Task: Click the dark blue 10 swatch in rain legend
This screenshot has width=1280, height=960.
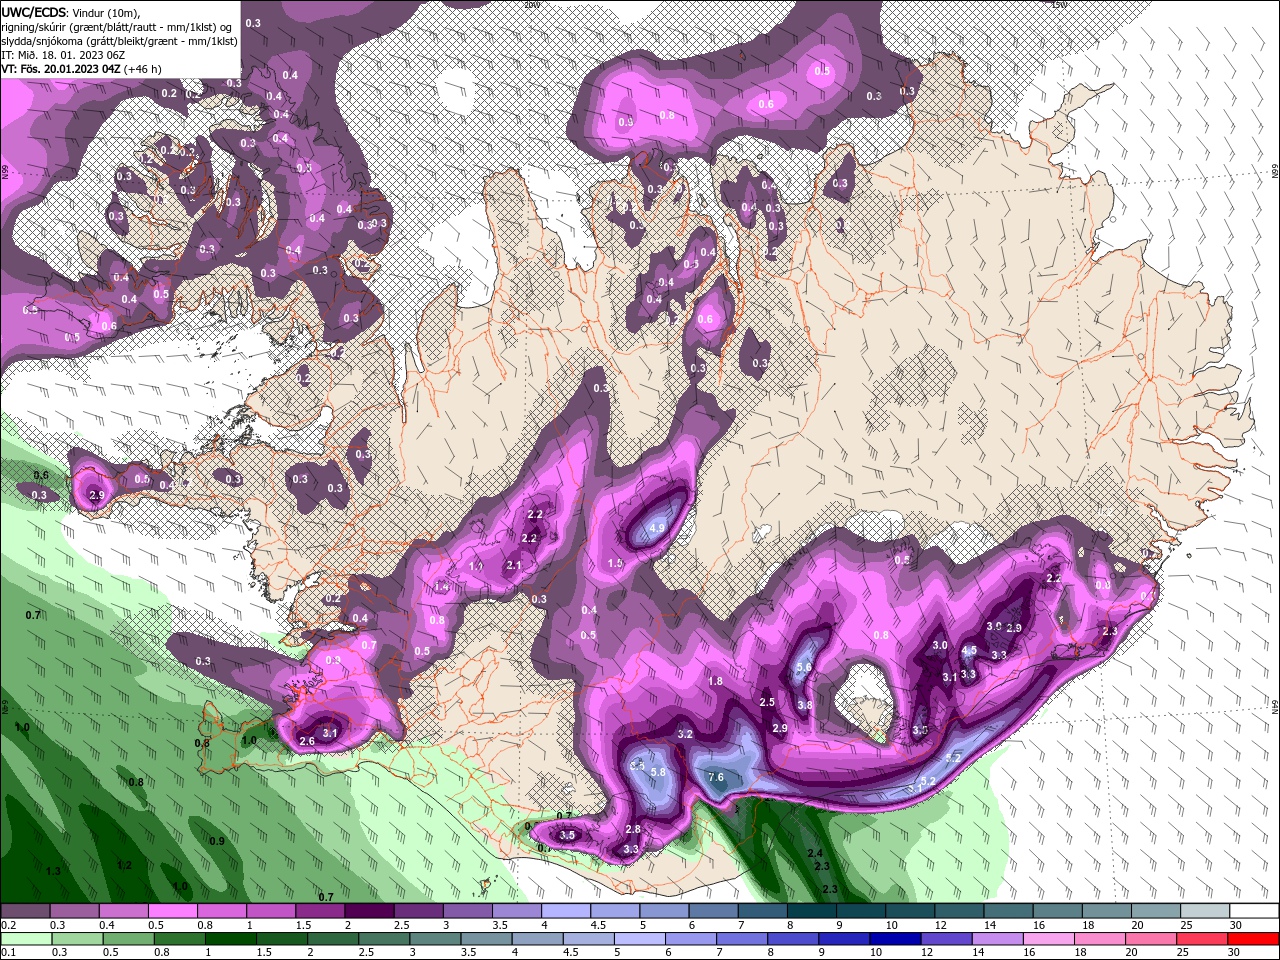Action: pyautogui.click(x=894, y=939)
